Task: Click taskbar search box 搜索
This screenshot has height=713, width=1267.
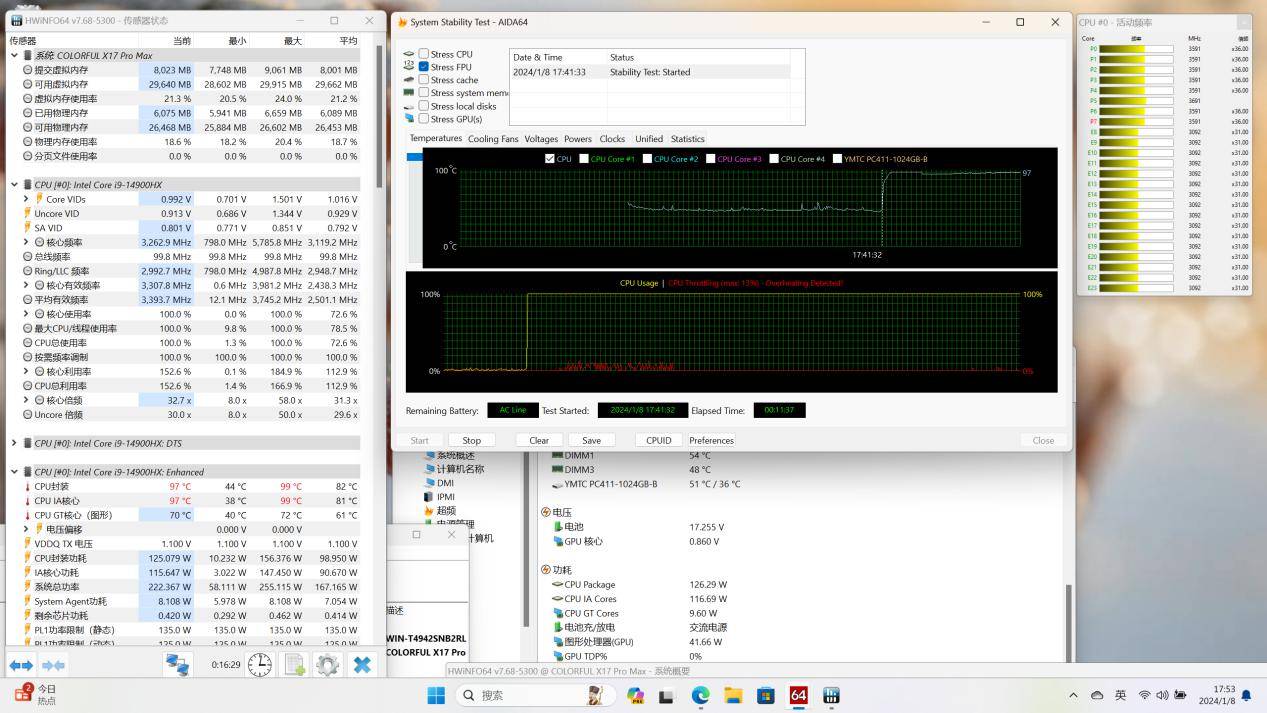Action: [x=535, y=695]
